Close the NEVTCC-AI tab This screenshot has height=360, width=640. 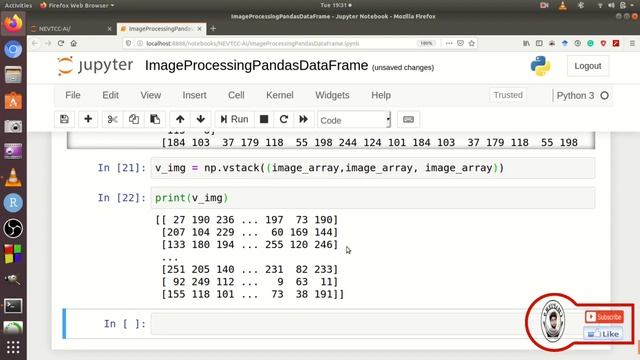pyautogui.click(x=109, y=29)
